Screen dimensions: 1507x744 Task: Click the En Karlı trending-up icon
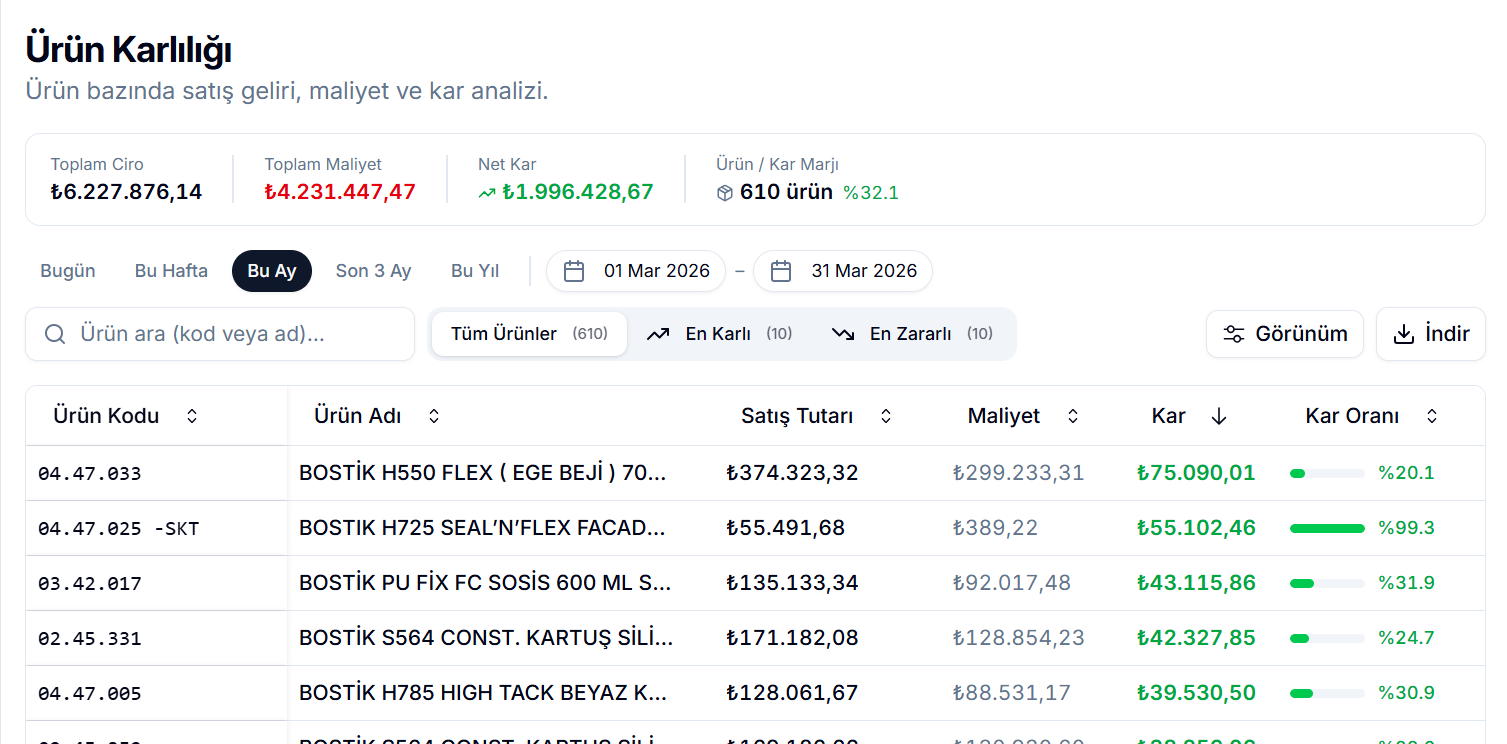658,334
